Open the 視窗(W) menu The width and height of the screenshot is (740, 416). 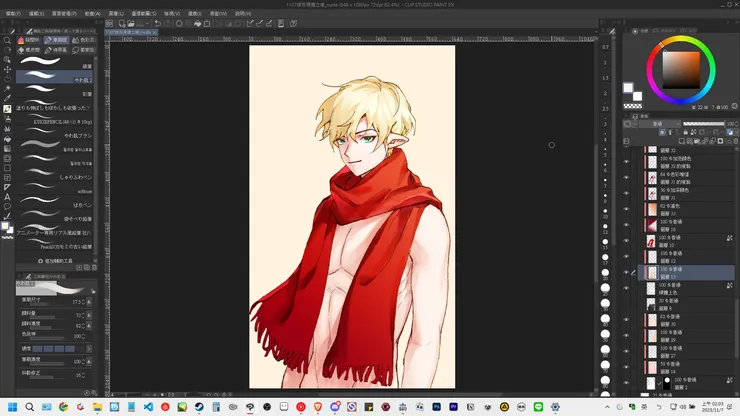(218, 14)
